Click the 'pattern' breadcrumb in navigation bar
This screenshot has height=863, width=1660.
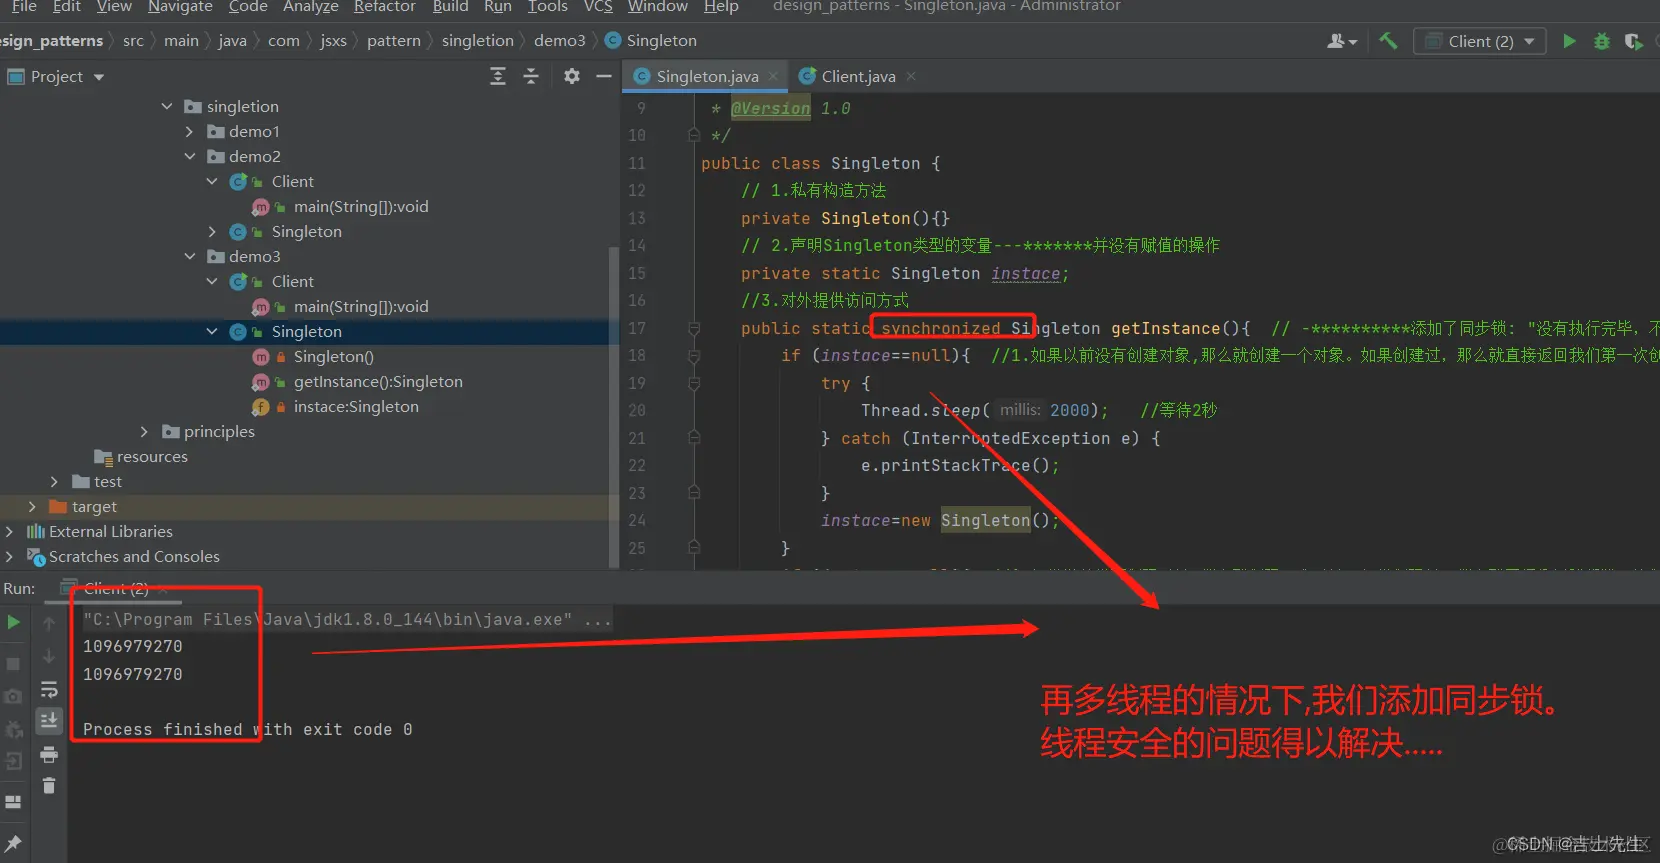coord(393,41)
